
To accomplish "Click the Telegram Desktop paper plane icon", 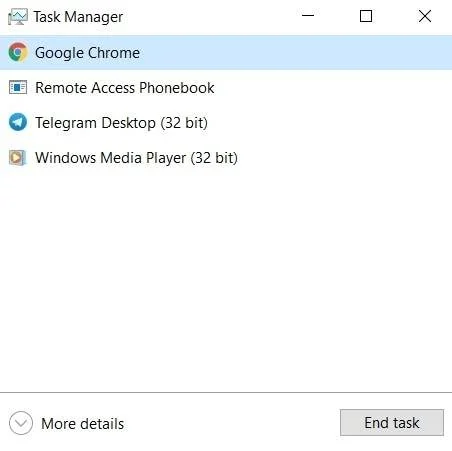I will point(18,122).
